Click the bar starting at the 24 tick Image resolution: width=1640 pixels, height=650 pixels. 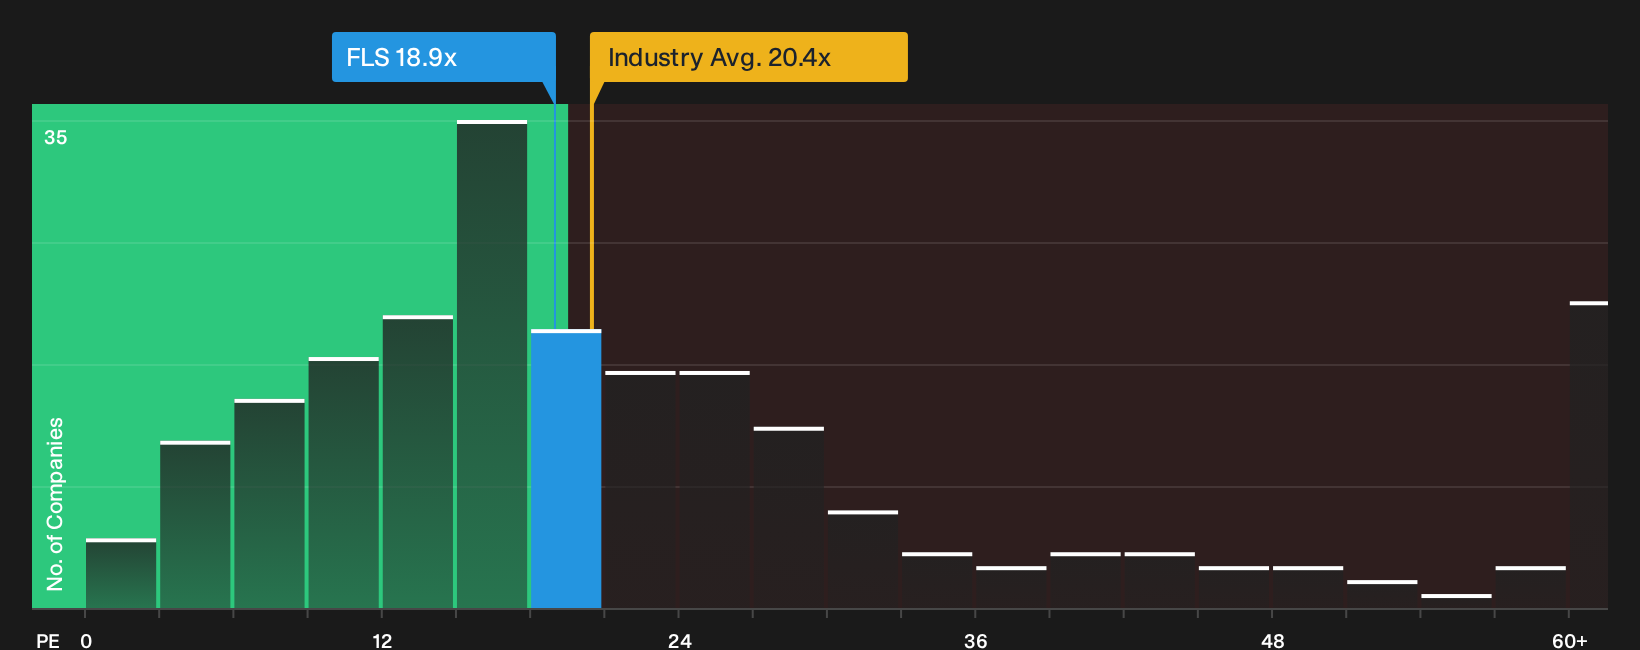(x=714, y=490)
